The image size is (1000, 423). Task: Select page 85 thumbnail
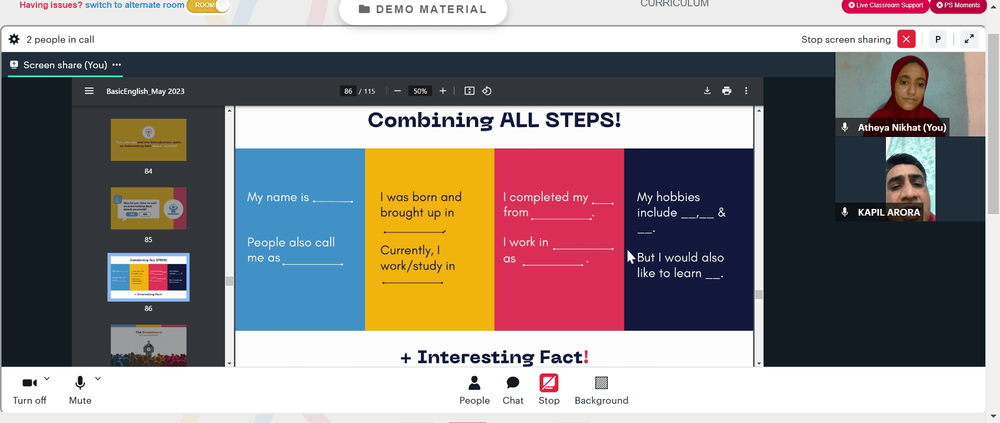(x=149, y=209)
